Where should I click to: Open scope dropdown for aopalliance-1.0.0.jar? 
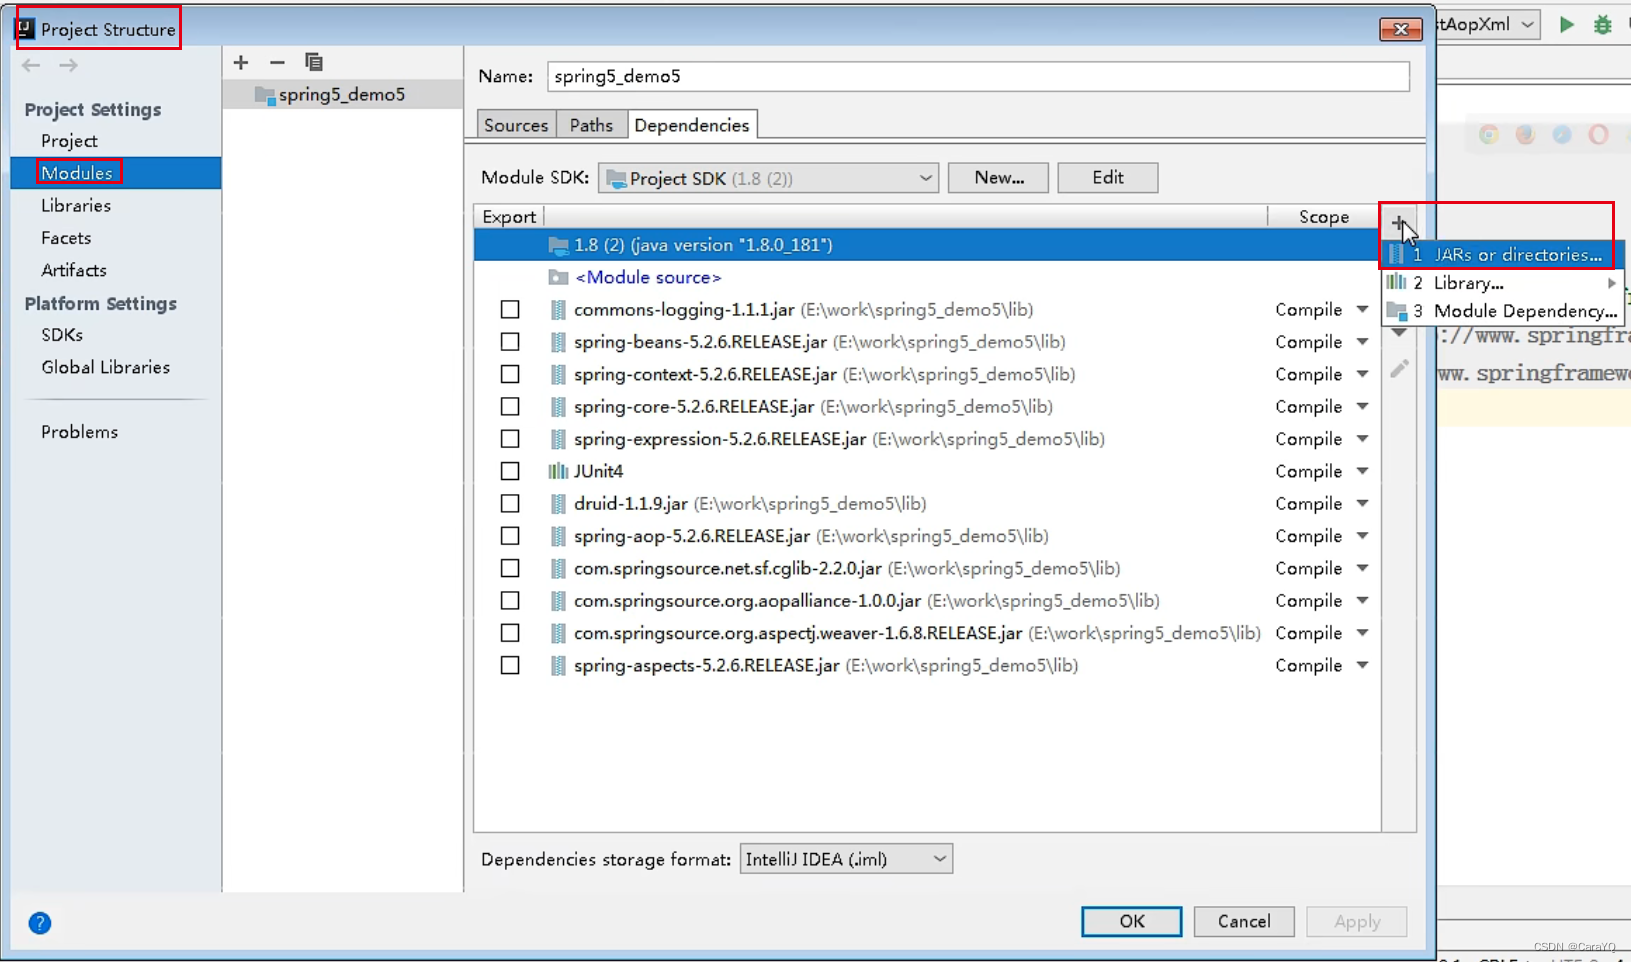pyautogui.click(x=1362, y=601)
